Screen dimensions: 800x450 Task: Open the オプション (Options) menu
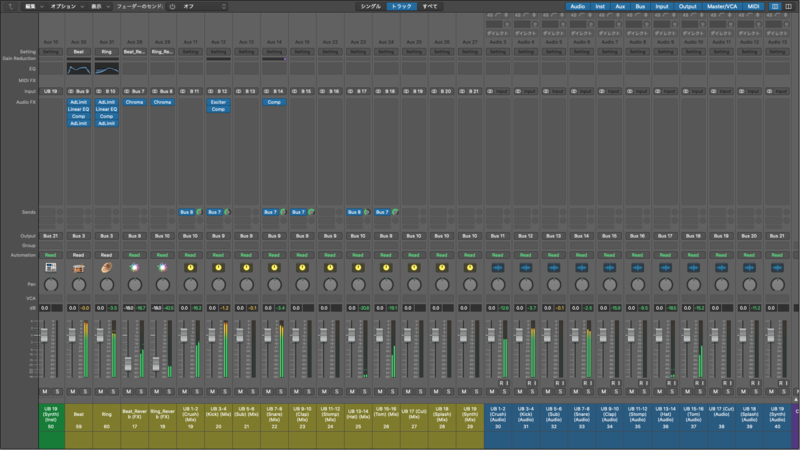[x=66, y=7]
